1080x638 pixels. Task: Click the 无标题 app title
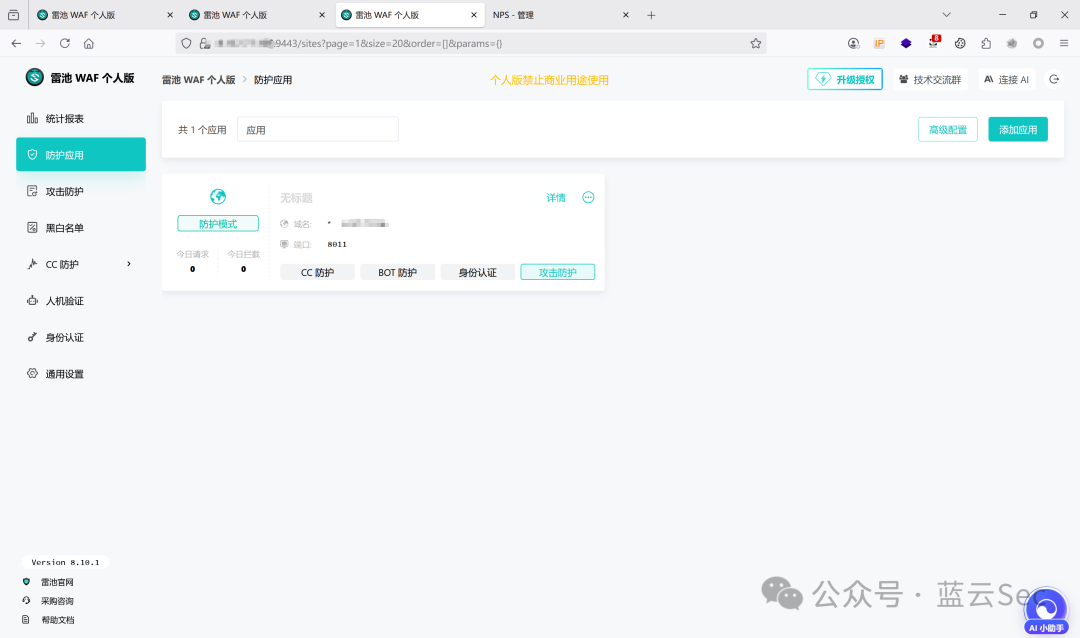296,198
